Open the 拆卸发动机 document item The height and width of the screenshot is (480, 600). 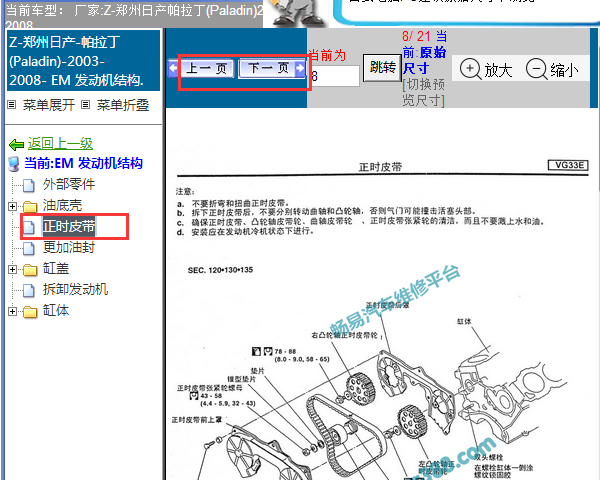pos(75,289)
